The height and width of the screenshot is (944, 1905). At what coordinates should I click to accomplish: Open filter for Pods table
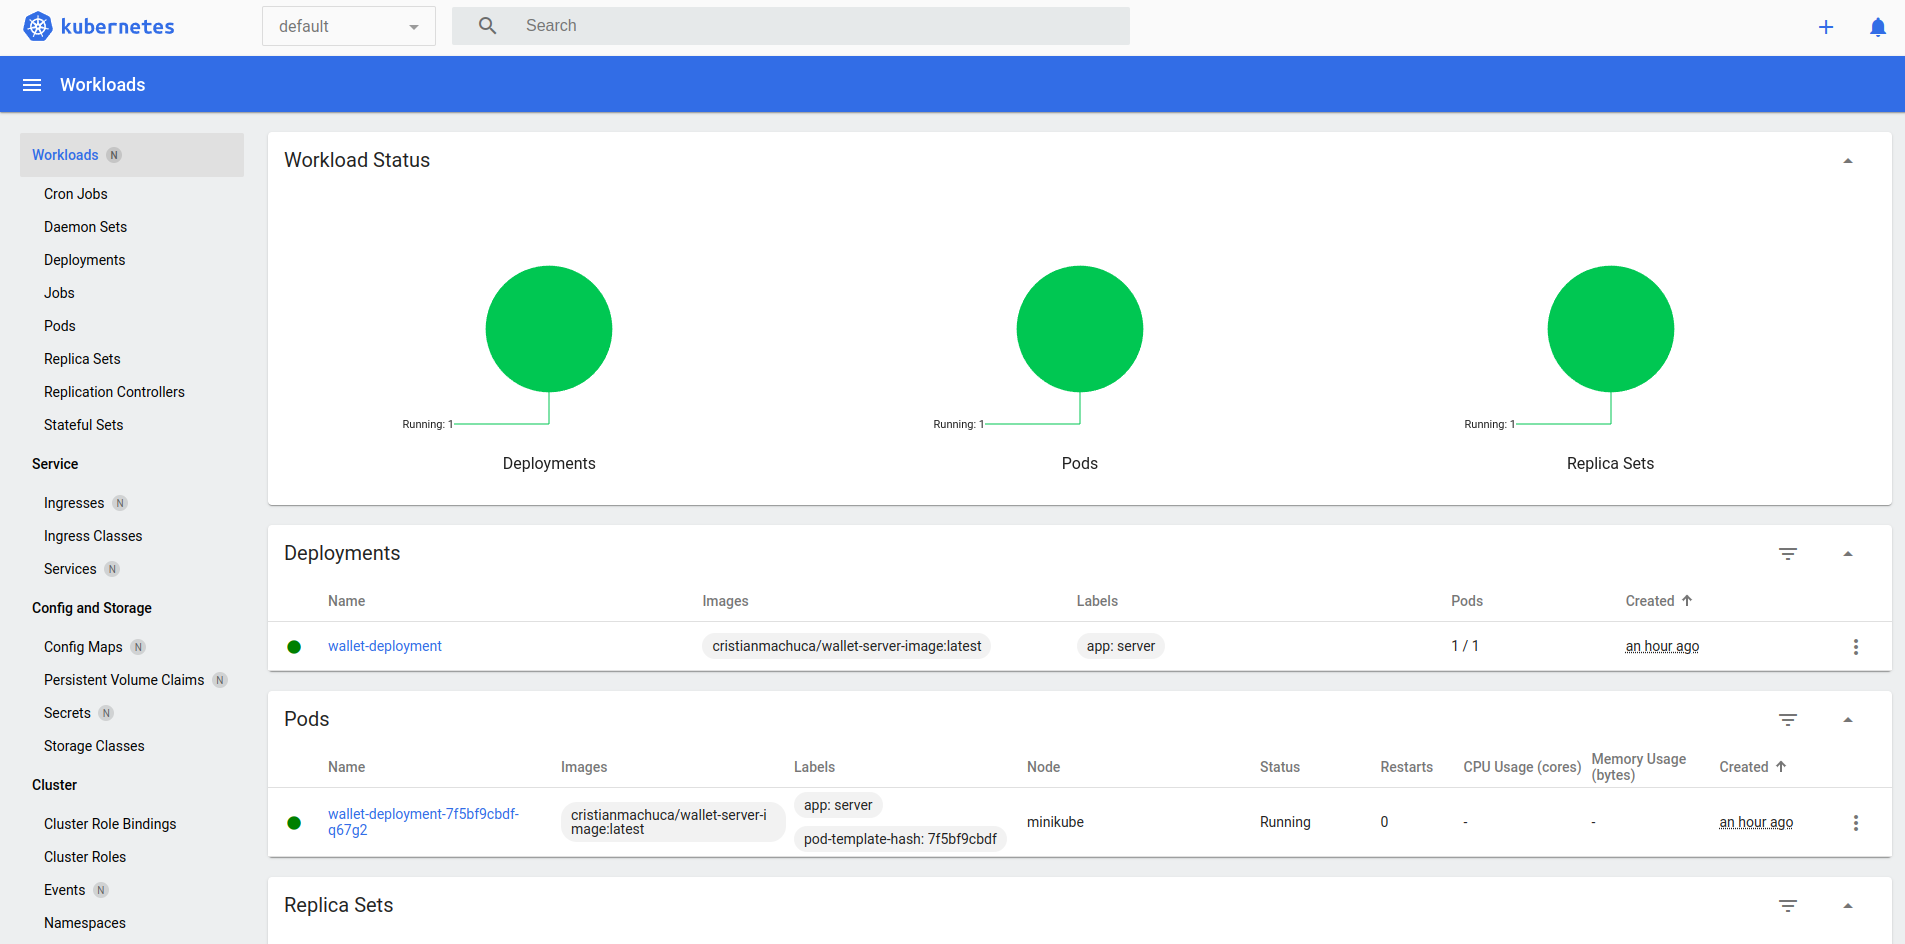1788,720
